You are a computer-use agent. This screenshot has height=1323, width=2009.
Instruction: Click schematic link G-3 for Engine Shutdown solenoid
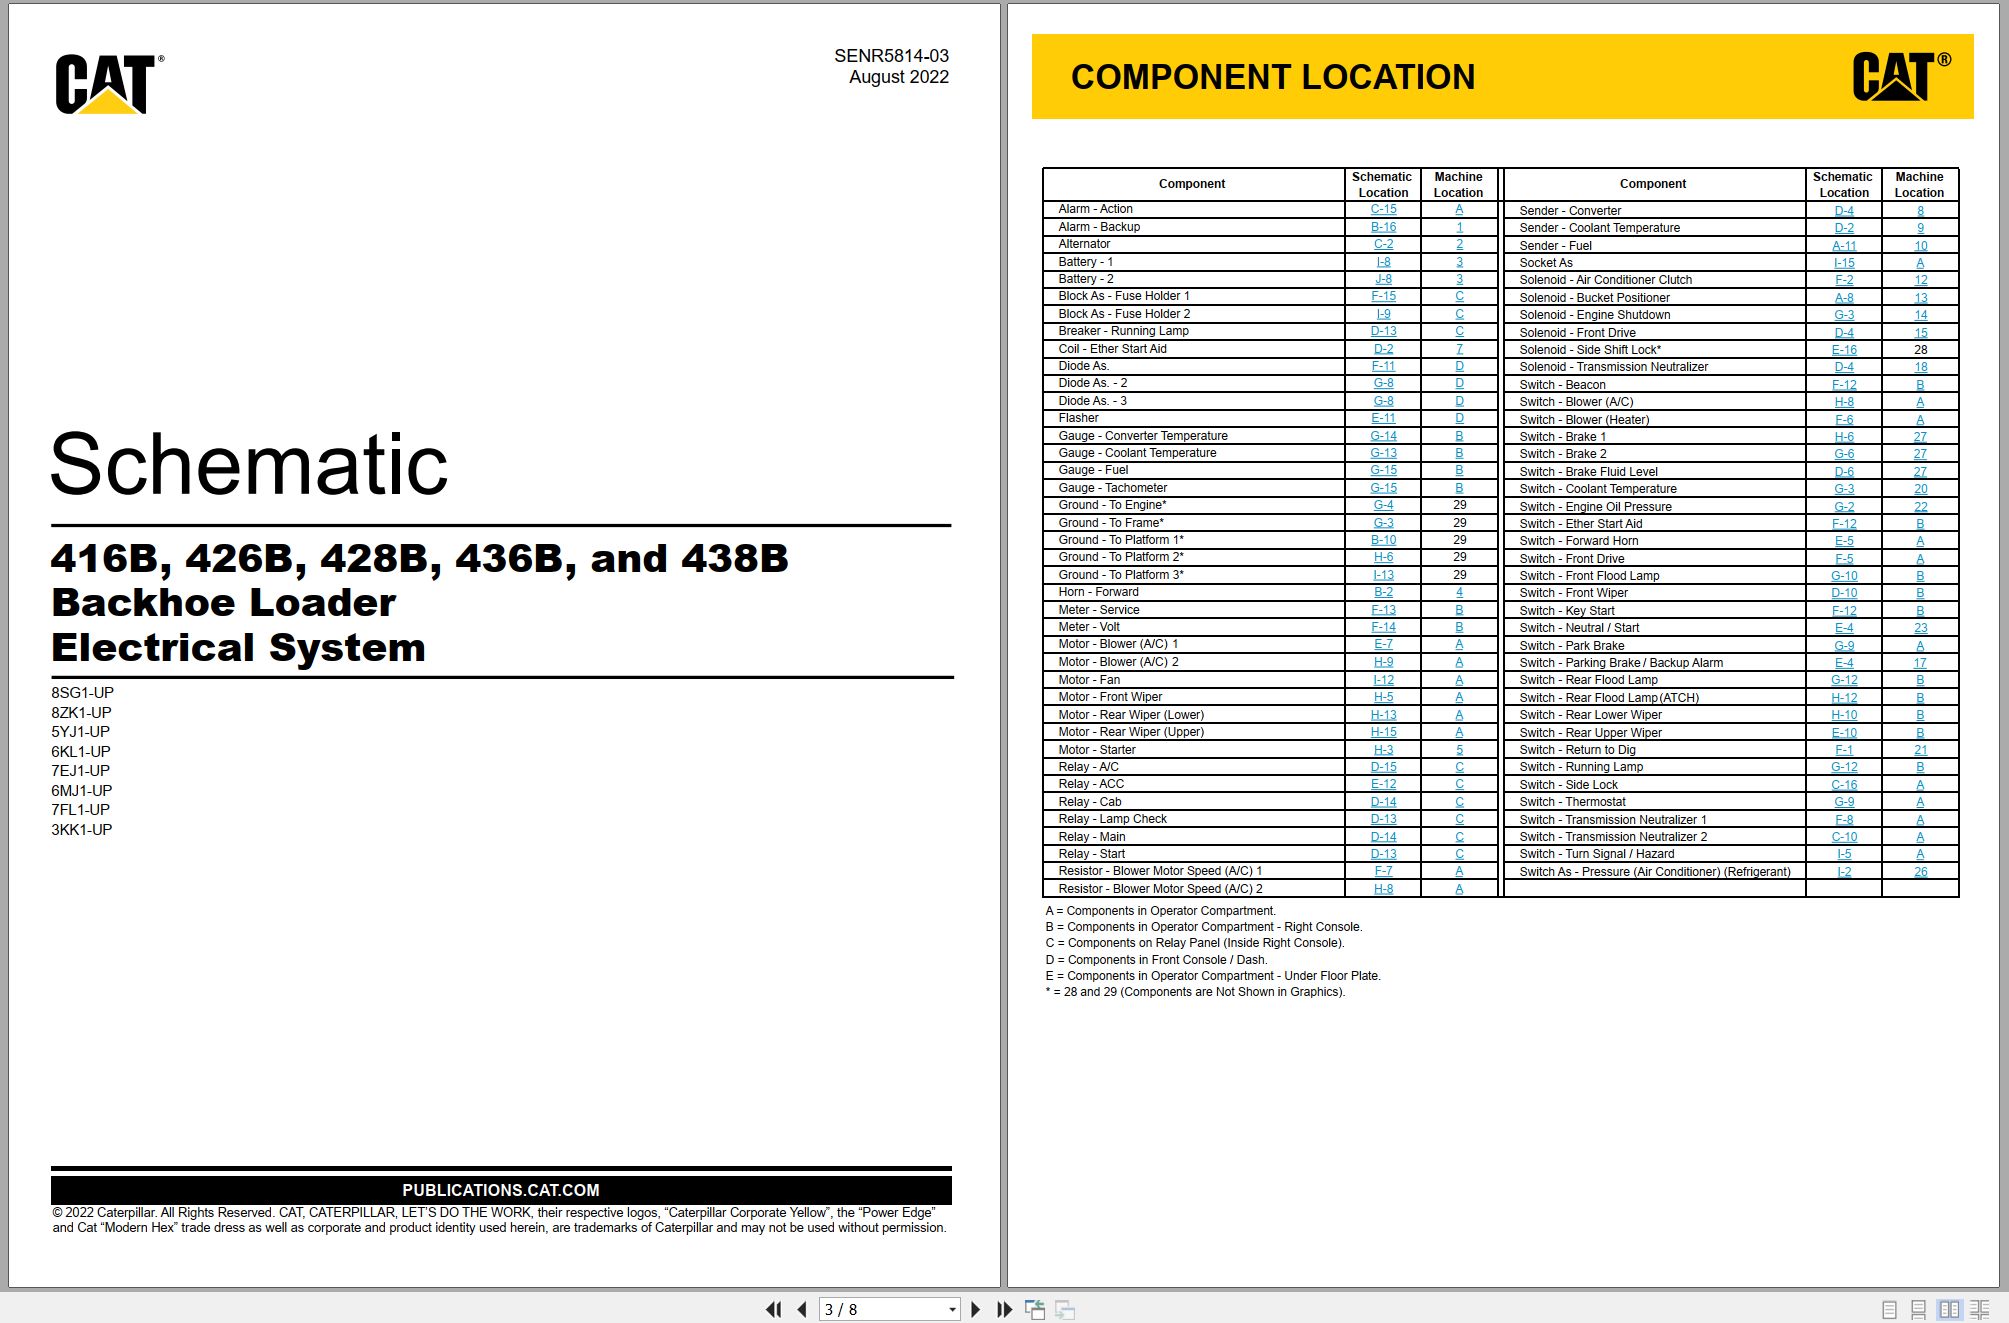click(x=1844, y=315)
